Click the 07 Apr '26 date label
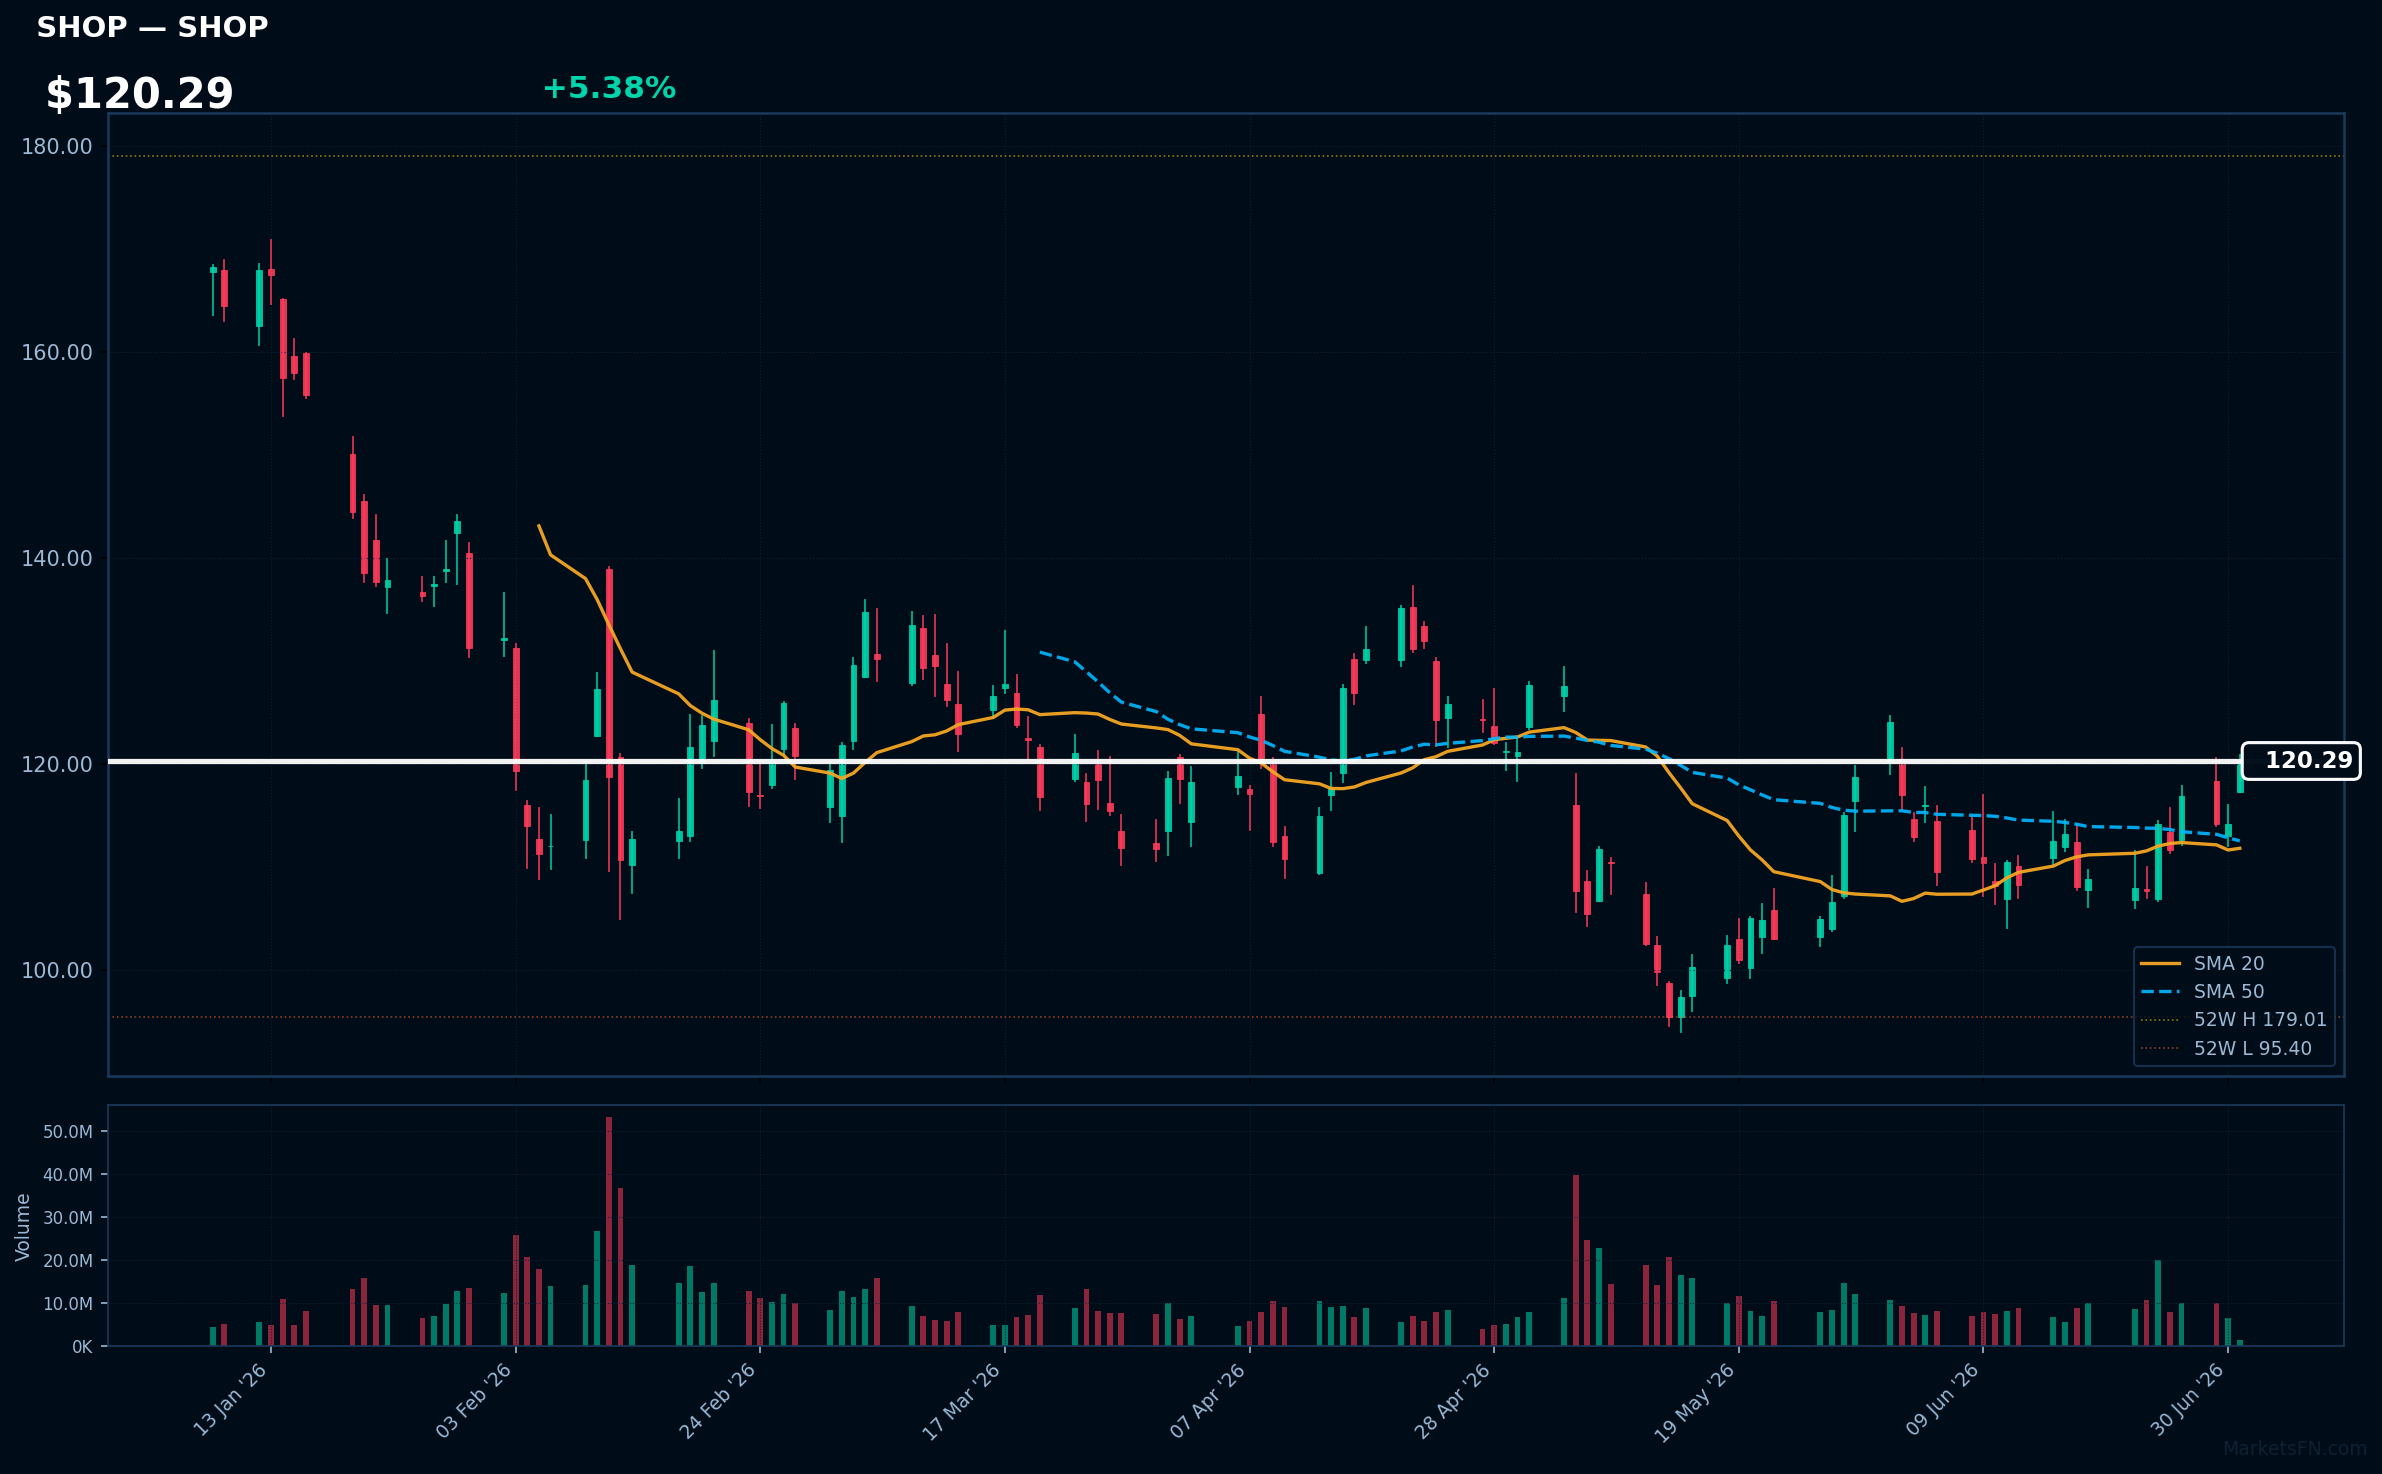Screen dimensions: 2382x1474 pyautogui.click(x=1208, y=1400)
